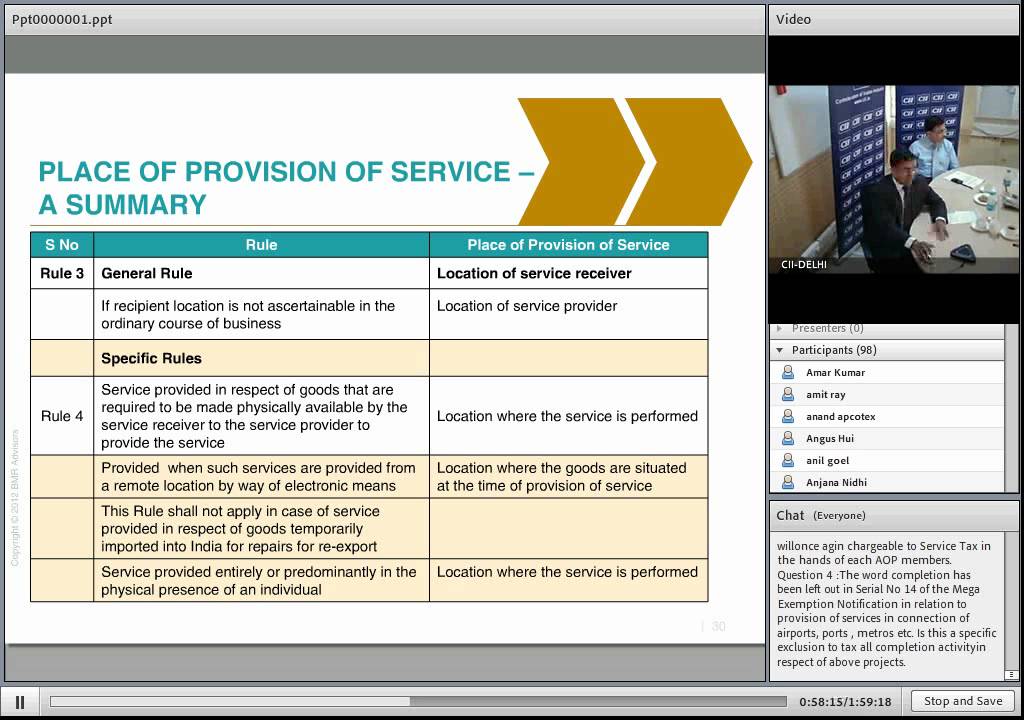The height and width of the screenshot is (720, 1024).
Task: Select participant name Amar Kumar
Action: (x=835, y=372)
